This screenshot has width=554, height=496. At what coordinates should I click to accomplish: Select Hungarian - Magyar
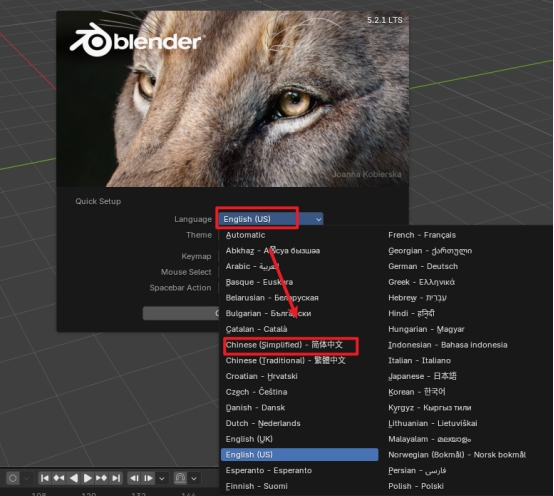click(x=467, y=329)
